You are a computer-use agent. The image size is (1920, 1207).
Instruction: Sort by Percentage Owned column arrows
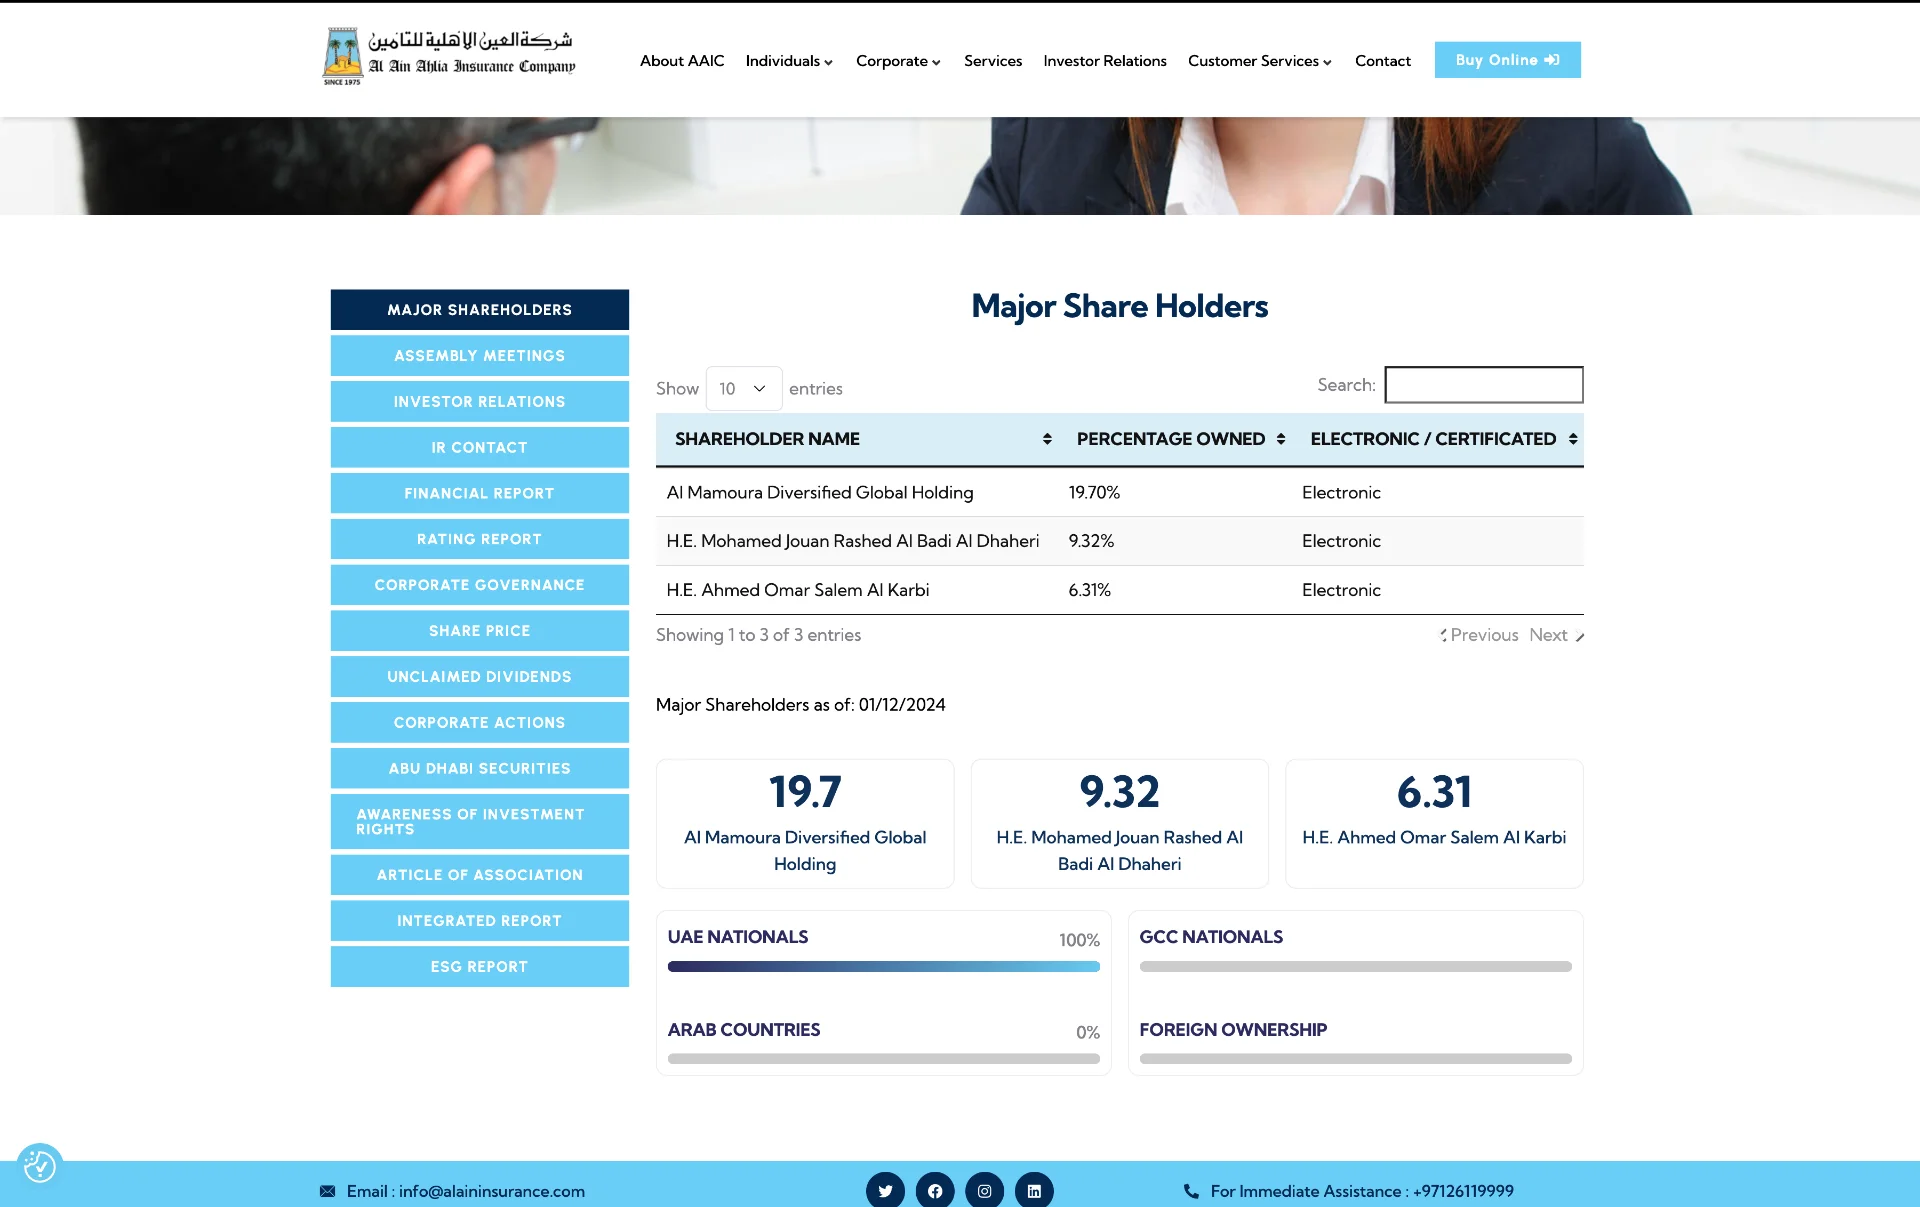pyautogui.click(x=1281, y=439)
